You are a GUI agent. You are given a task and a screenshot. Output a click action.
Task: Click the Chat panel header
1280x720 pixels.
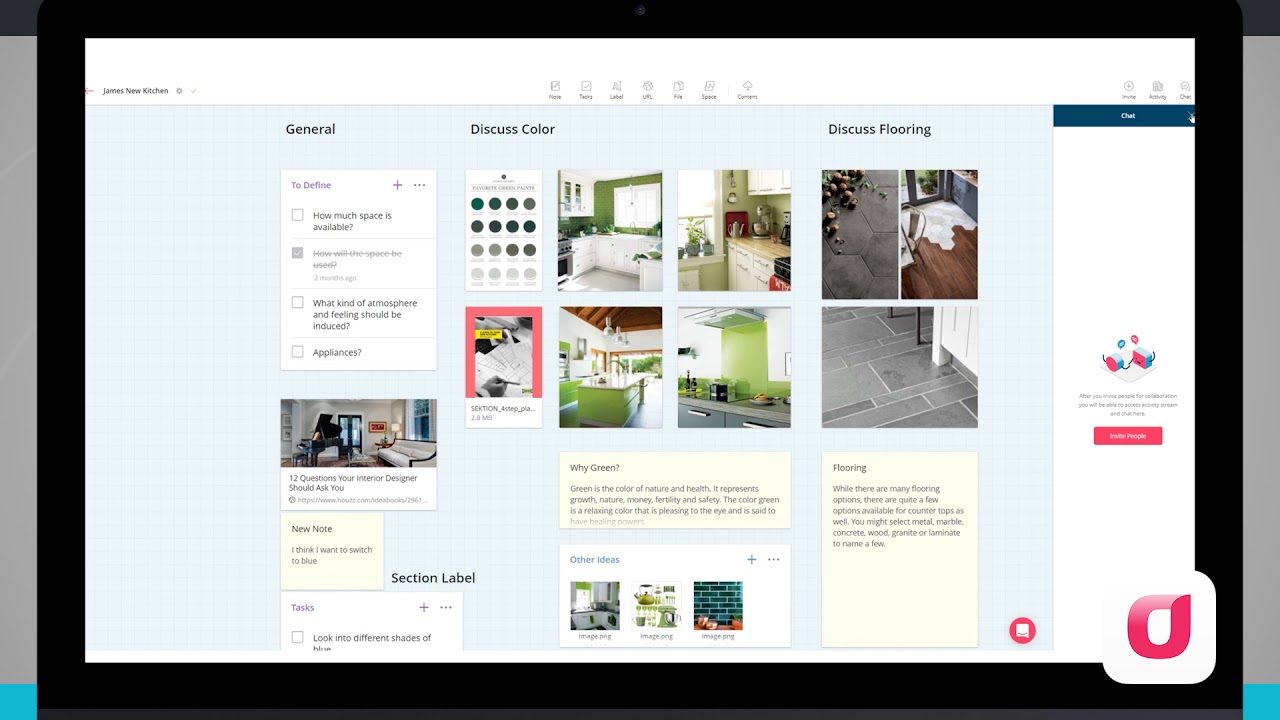pos(1124,116)
